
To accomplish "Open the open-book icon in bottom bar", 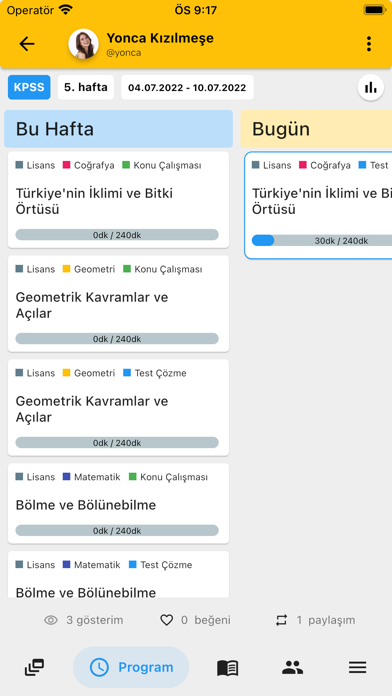I will [x=228, y=668].
